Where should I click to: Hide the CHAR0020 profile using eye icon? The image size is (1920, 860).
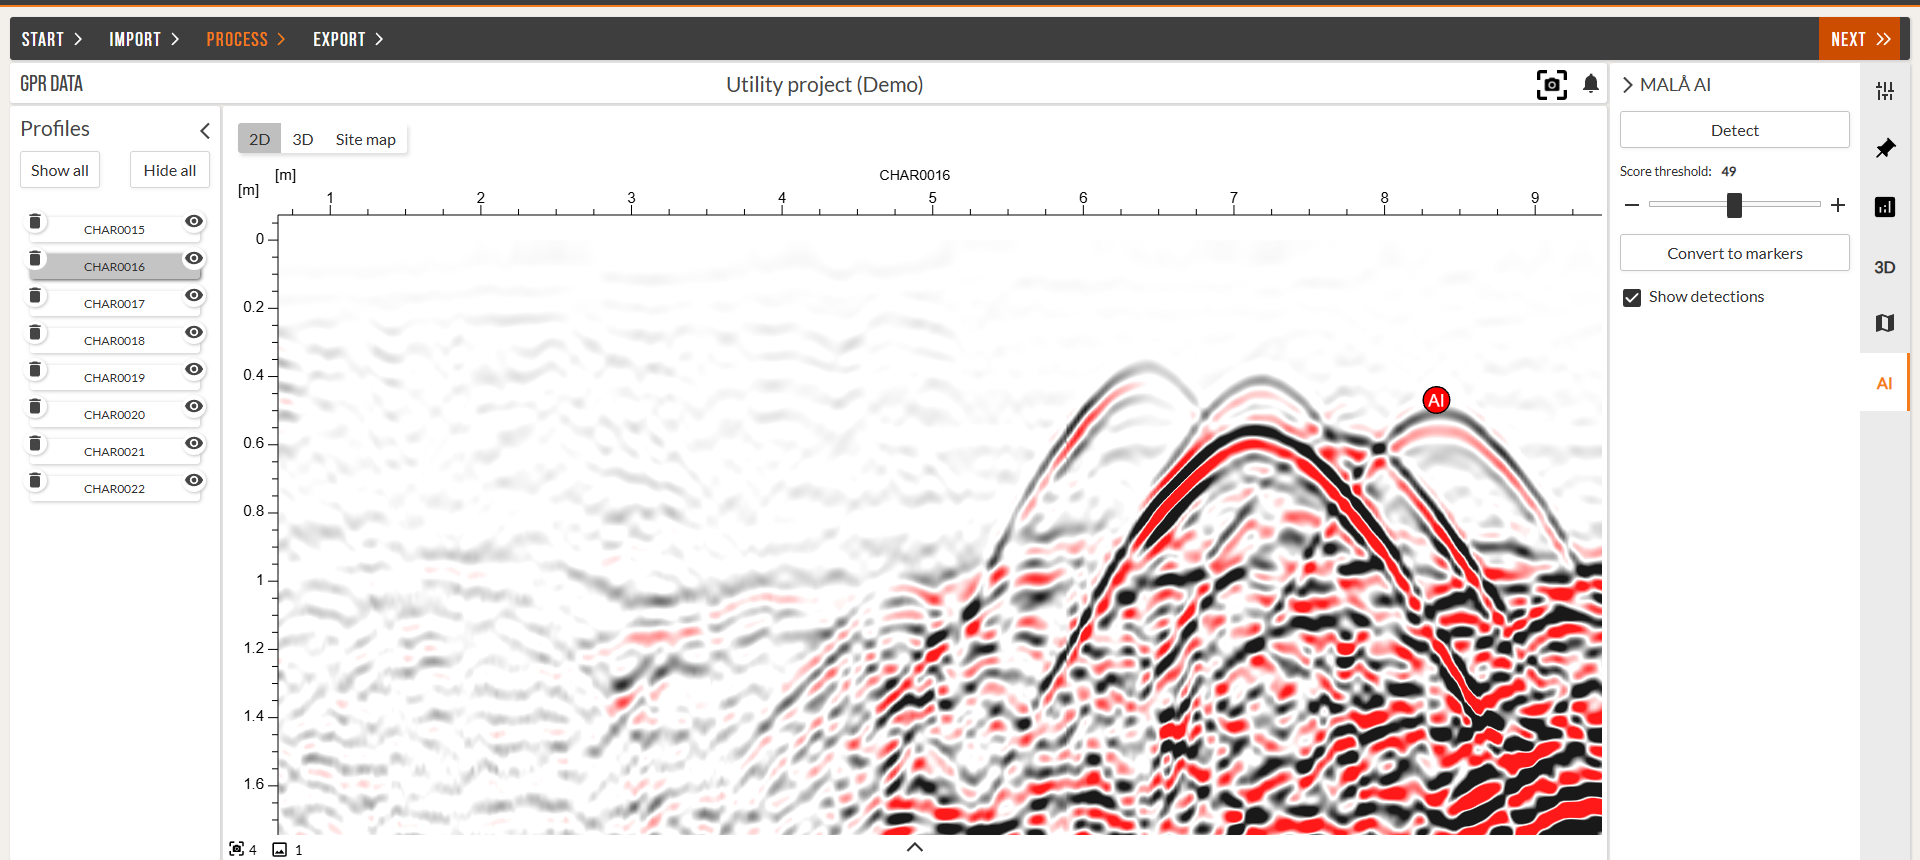[x=194, y=407]
